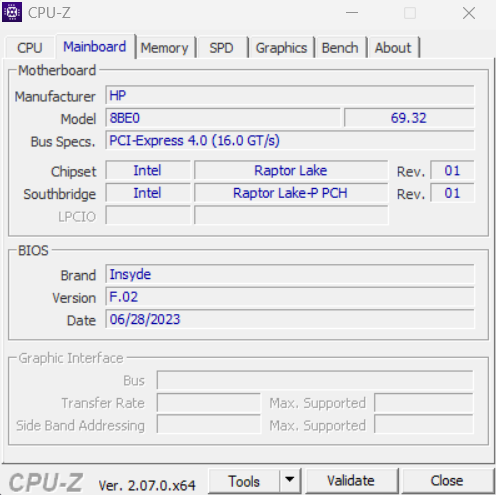Open the Memory tab
Viewport: 496px width, 495px height.
165,48
